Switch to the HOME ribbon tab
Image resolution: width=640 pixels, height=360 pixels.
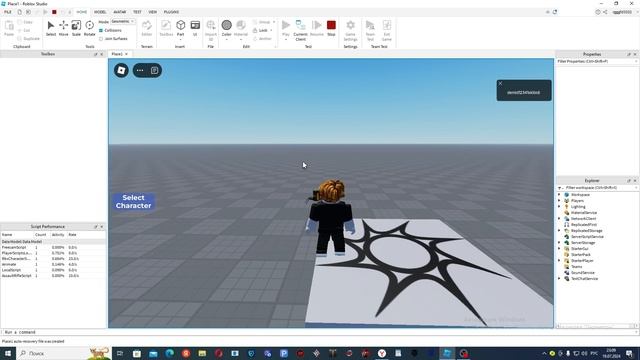tap(82, 12)
